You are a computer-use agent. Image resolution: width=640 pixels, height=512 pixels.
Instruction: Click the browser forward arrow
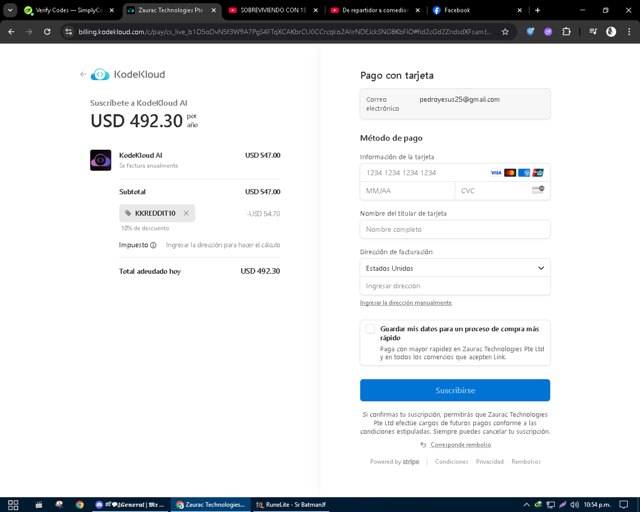point(29,31)
